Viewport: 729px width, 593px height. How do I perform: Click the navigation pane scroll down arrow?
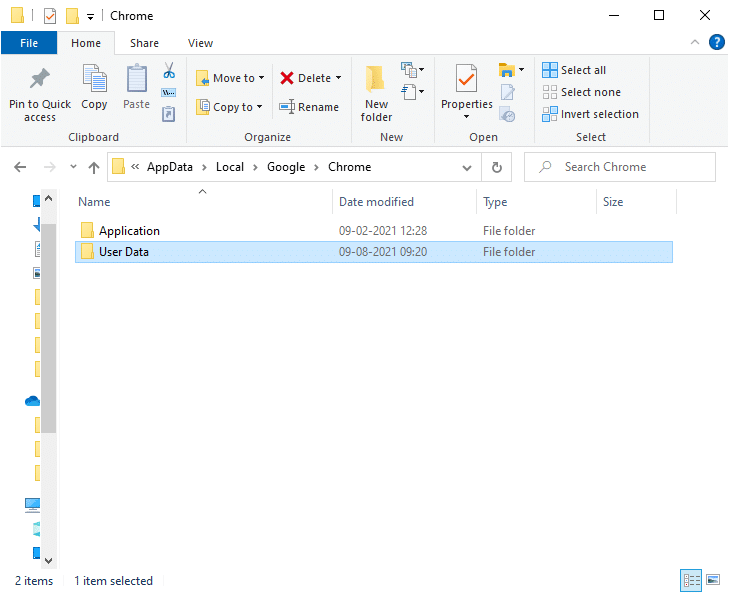coord(48,560)
